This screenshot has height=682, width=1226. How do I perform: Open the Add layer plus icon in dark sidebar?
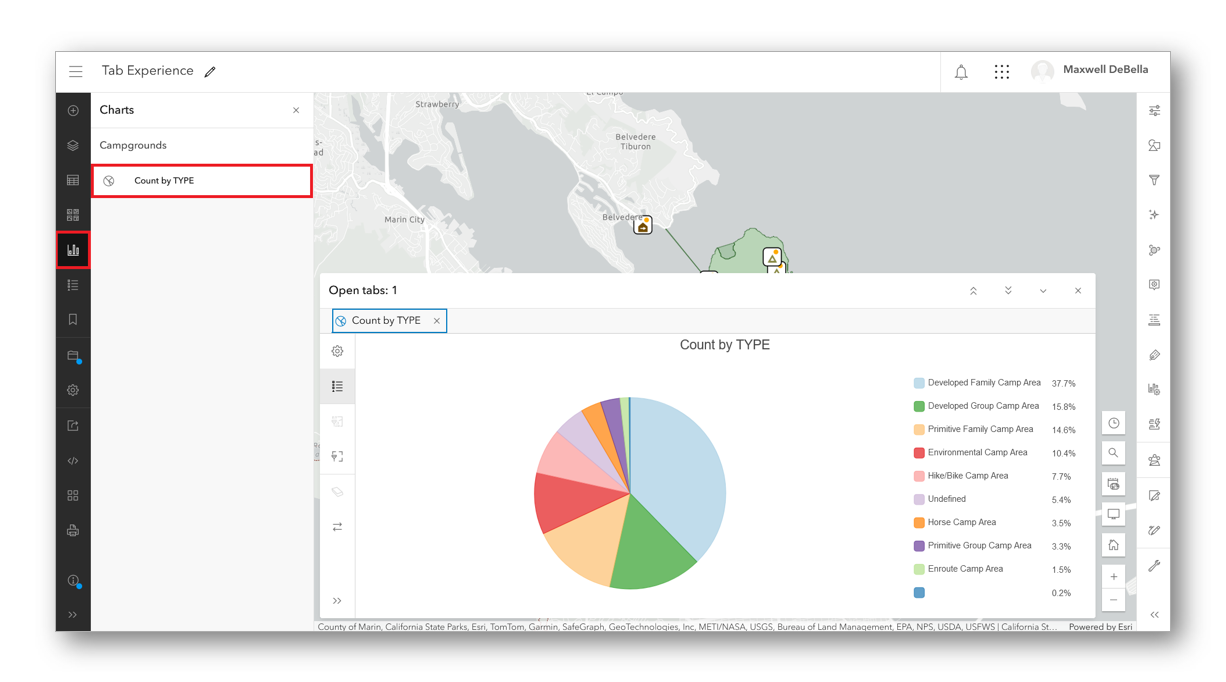click(x=73, y=111)
